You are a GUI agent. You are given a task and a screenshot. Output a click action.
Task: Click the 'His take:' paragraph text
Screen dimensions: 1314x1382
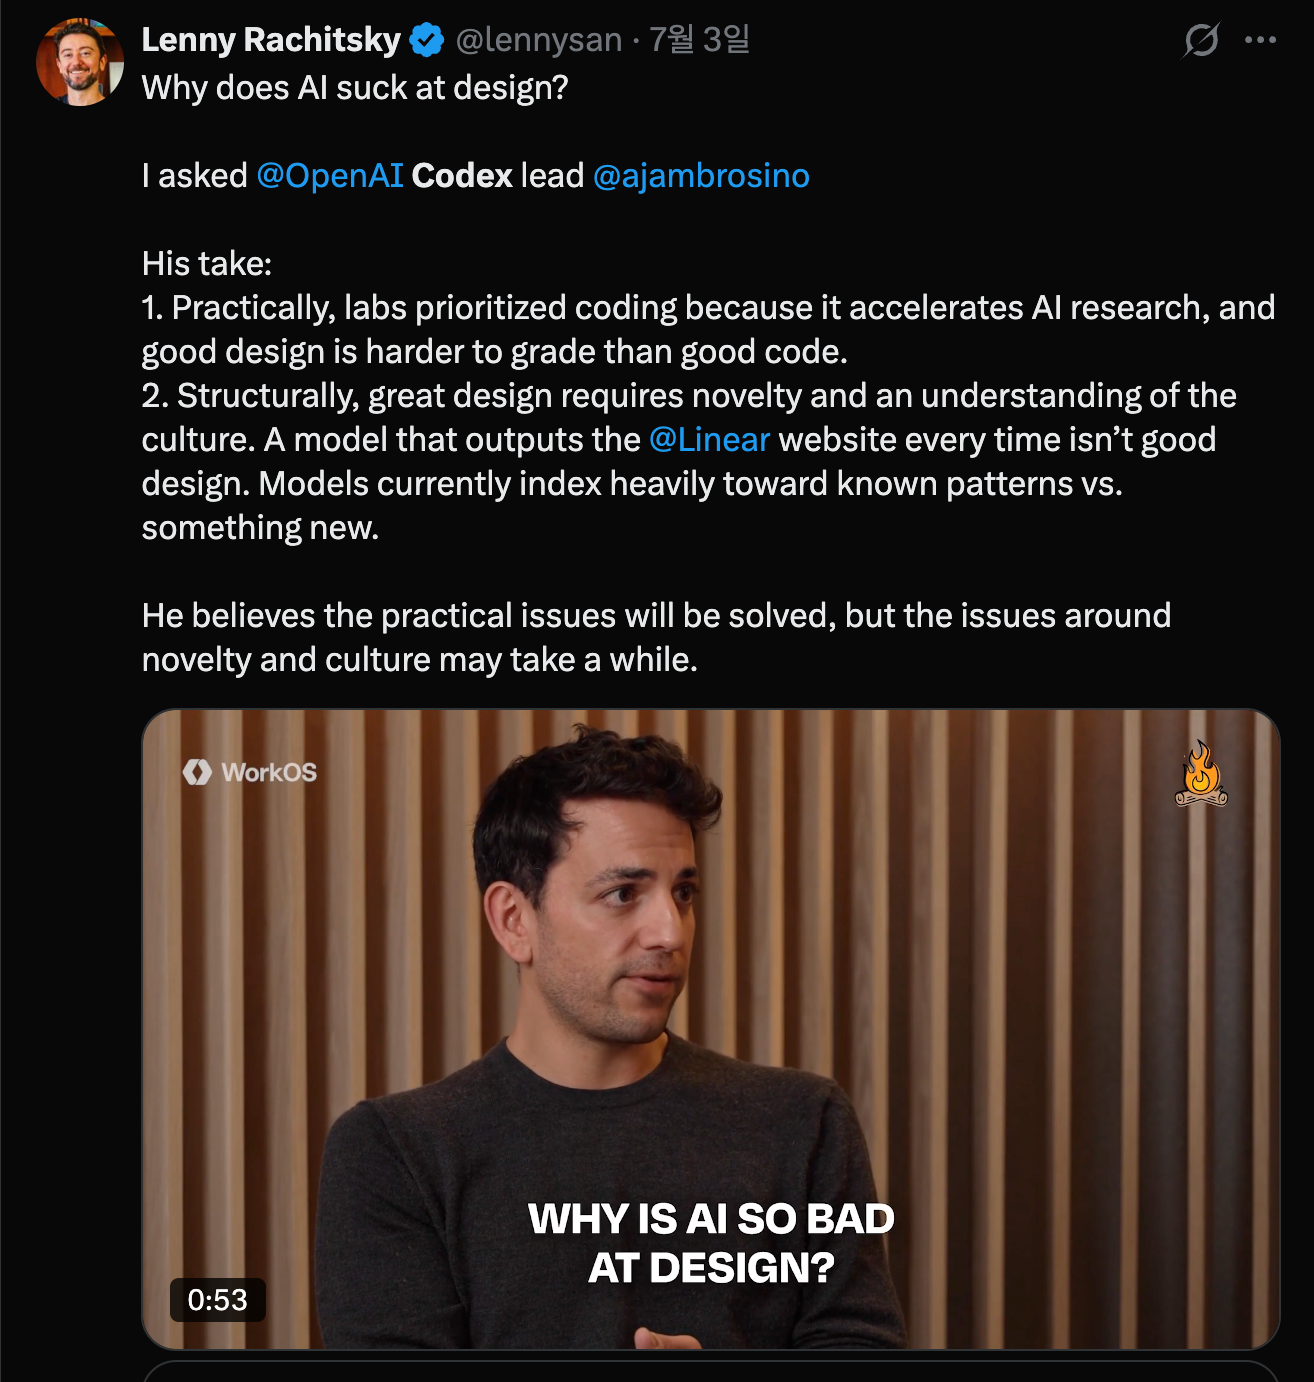point(207,264)
